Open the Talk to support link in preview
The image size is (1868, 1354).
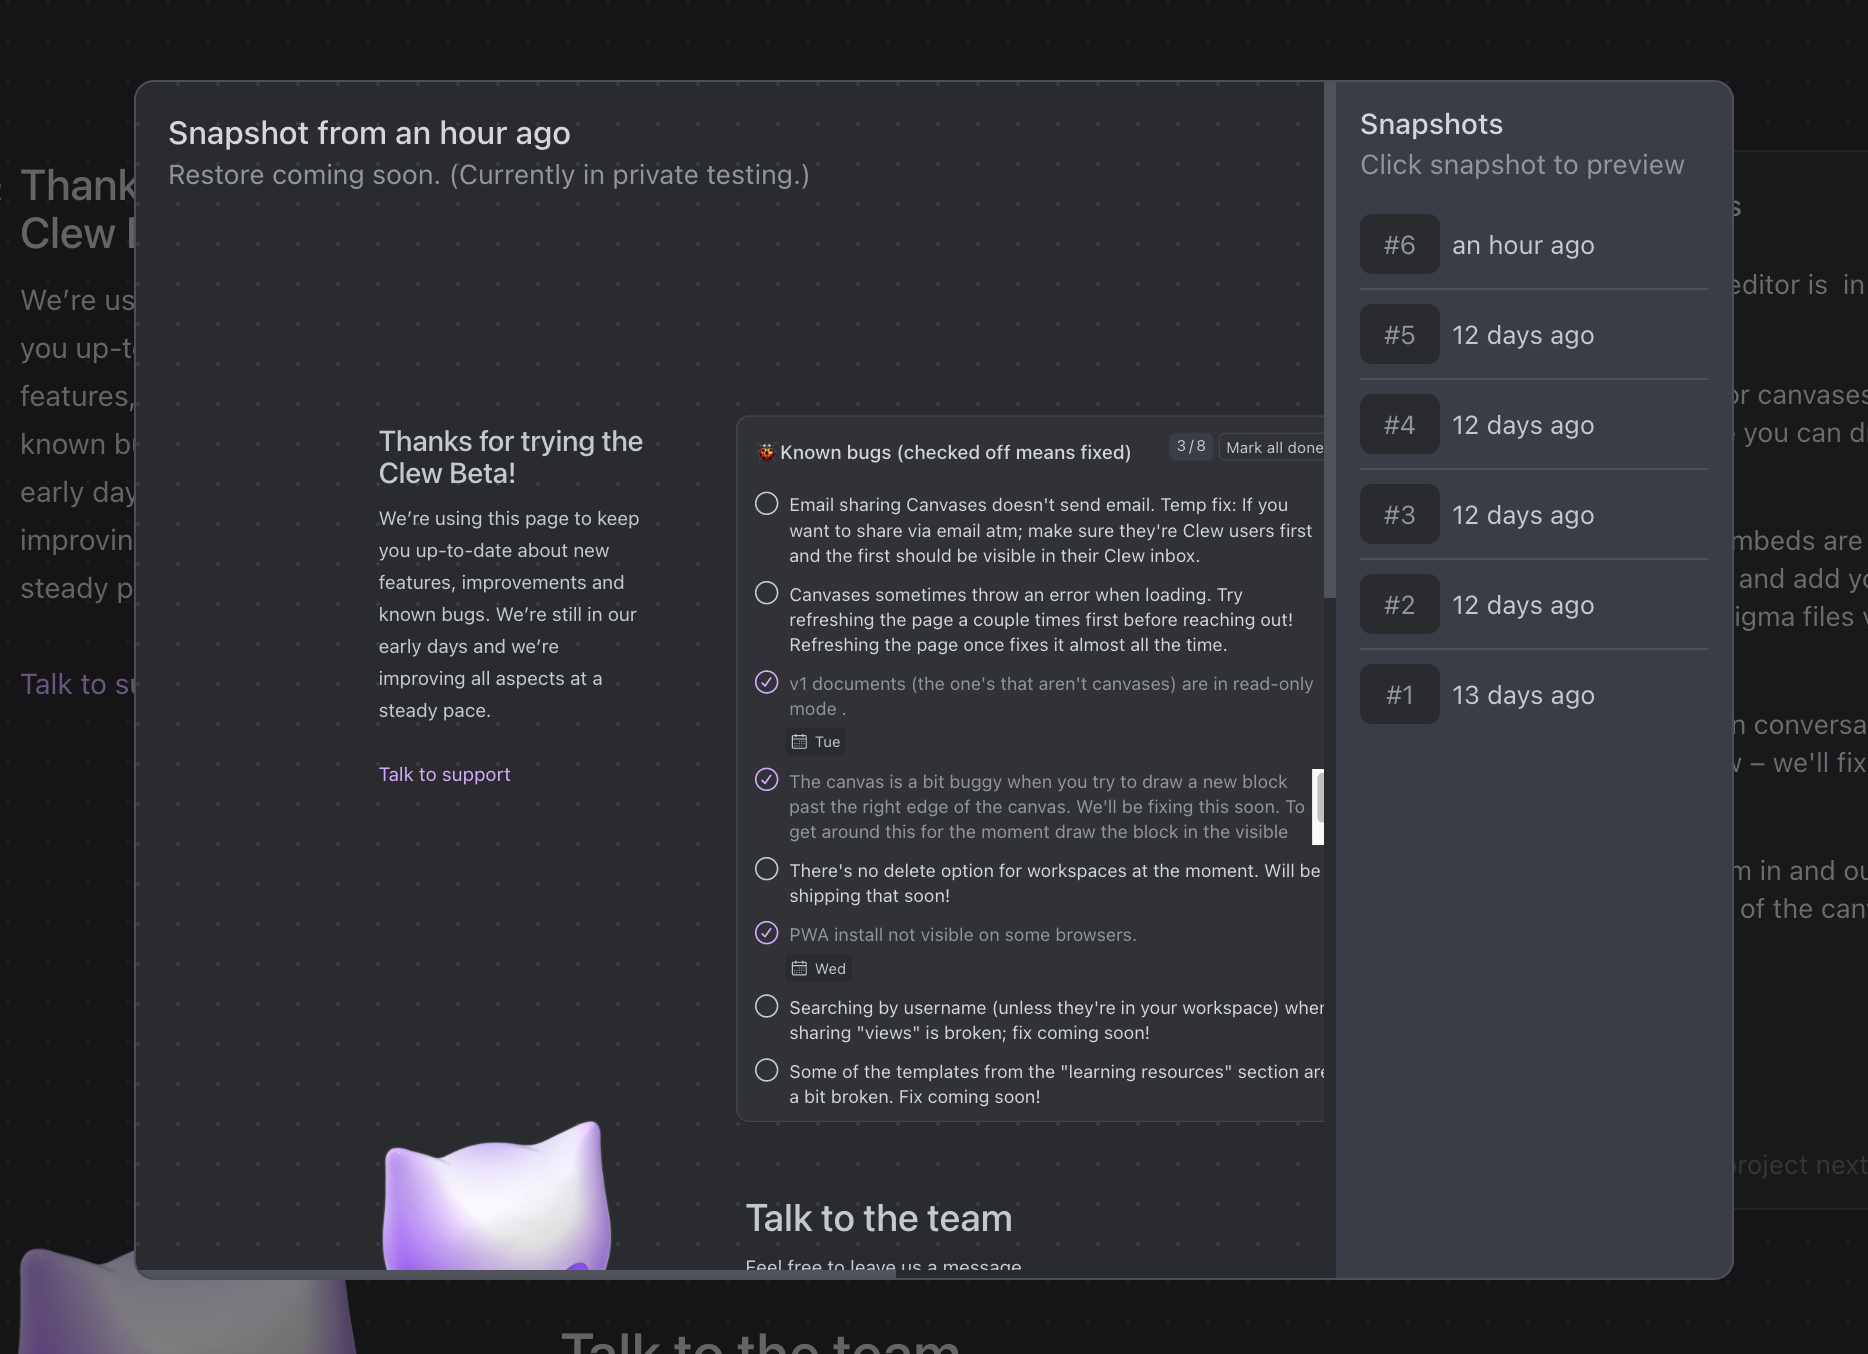[444, 774]
